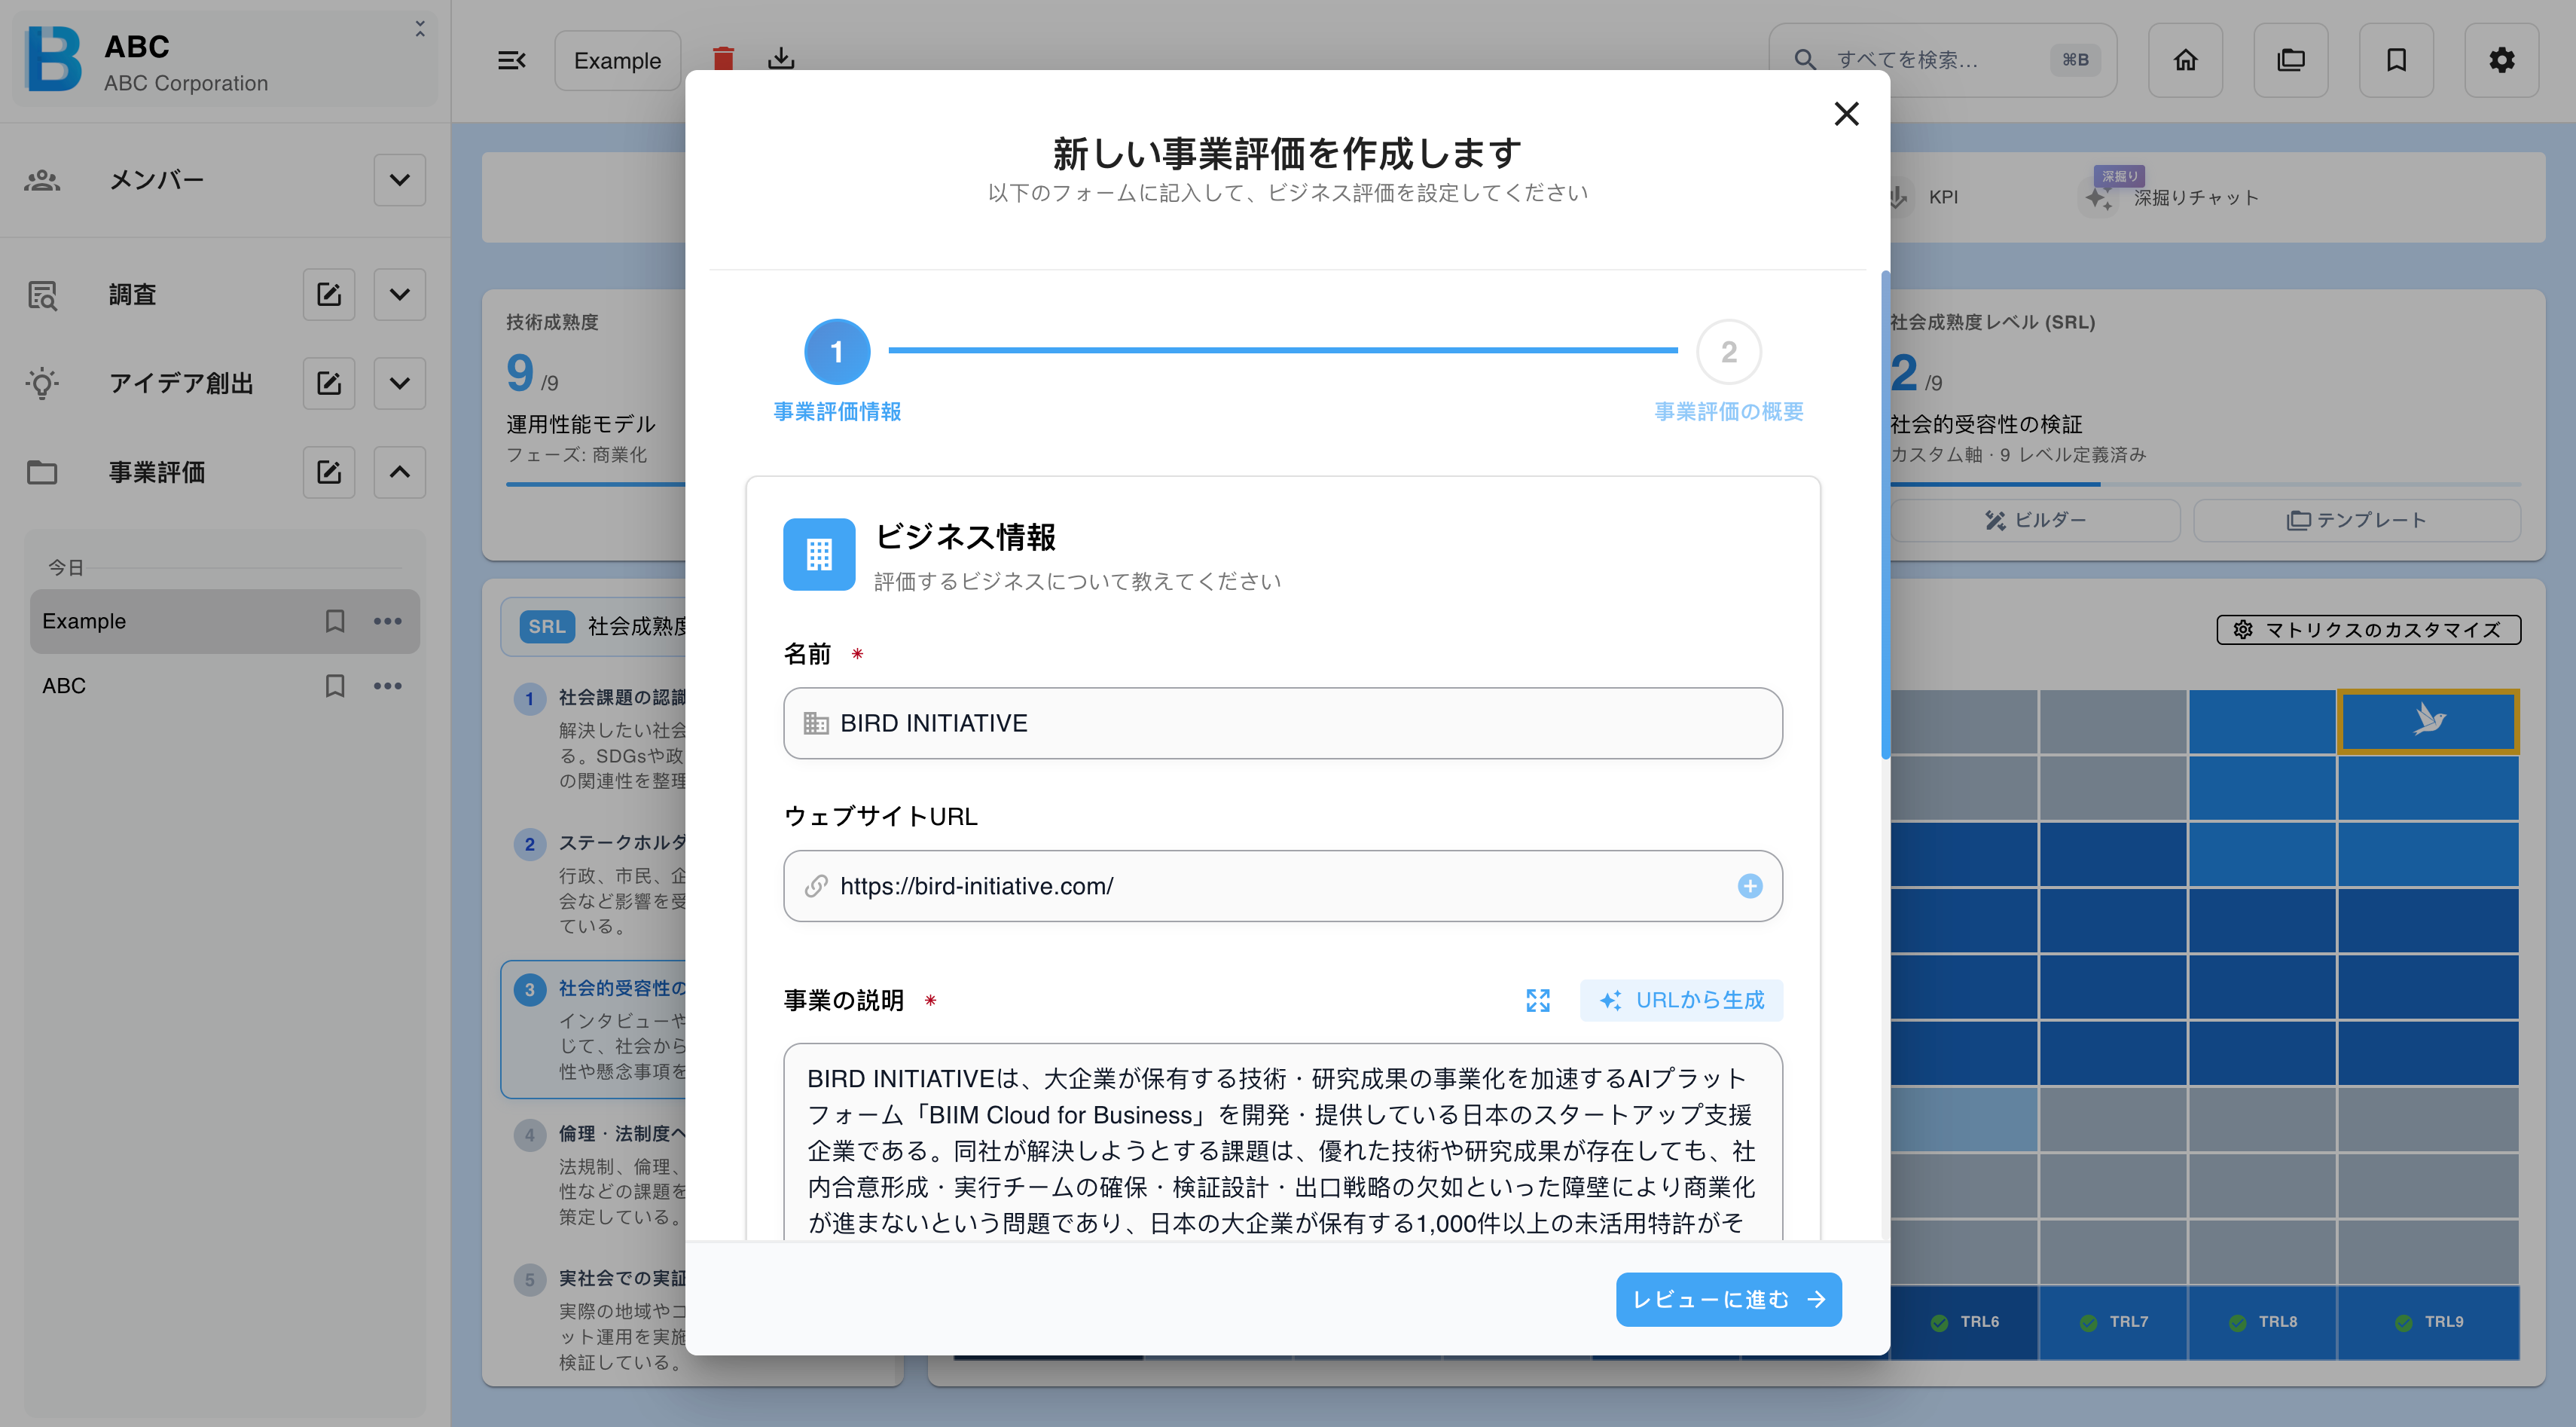Create new アイデア創出 with edit icon

(329, 383)
